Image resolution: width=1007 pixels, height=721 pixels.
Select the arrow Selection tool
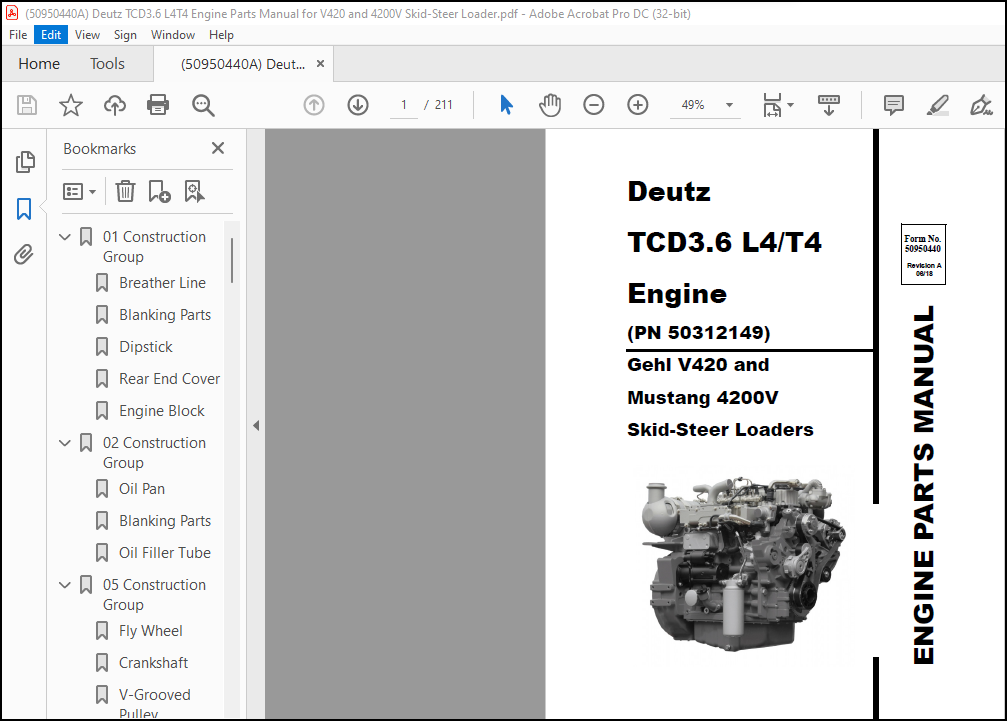click(x=506, y=105)
